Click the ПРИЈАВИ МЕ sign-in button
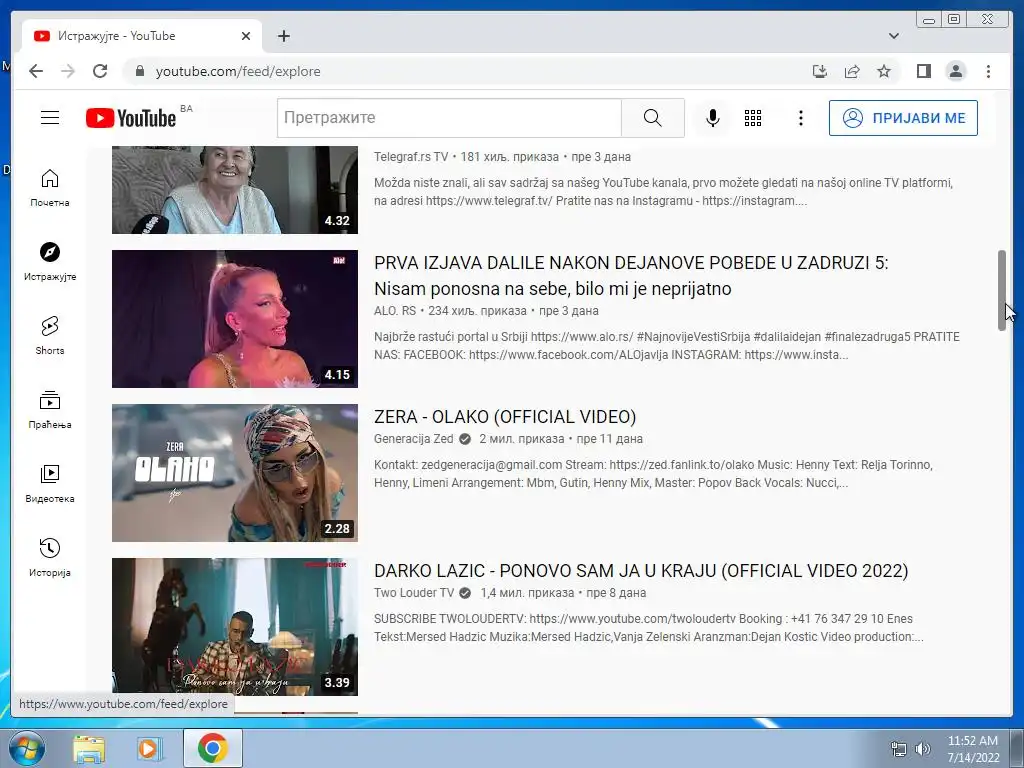Image resolution: width=1024 pixels, height=768 pixels. pyautogui.click(x=903, y=118)
